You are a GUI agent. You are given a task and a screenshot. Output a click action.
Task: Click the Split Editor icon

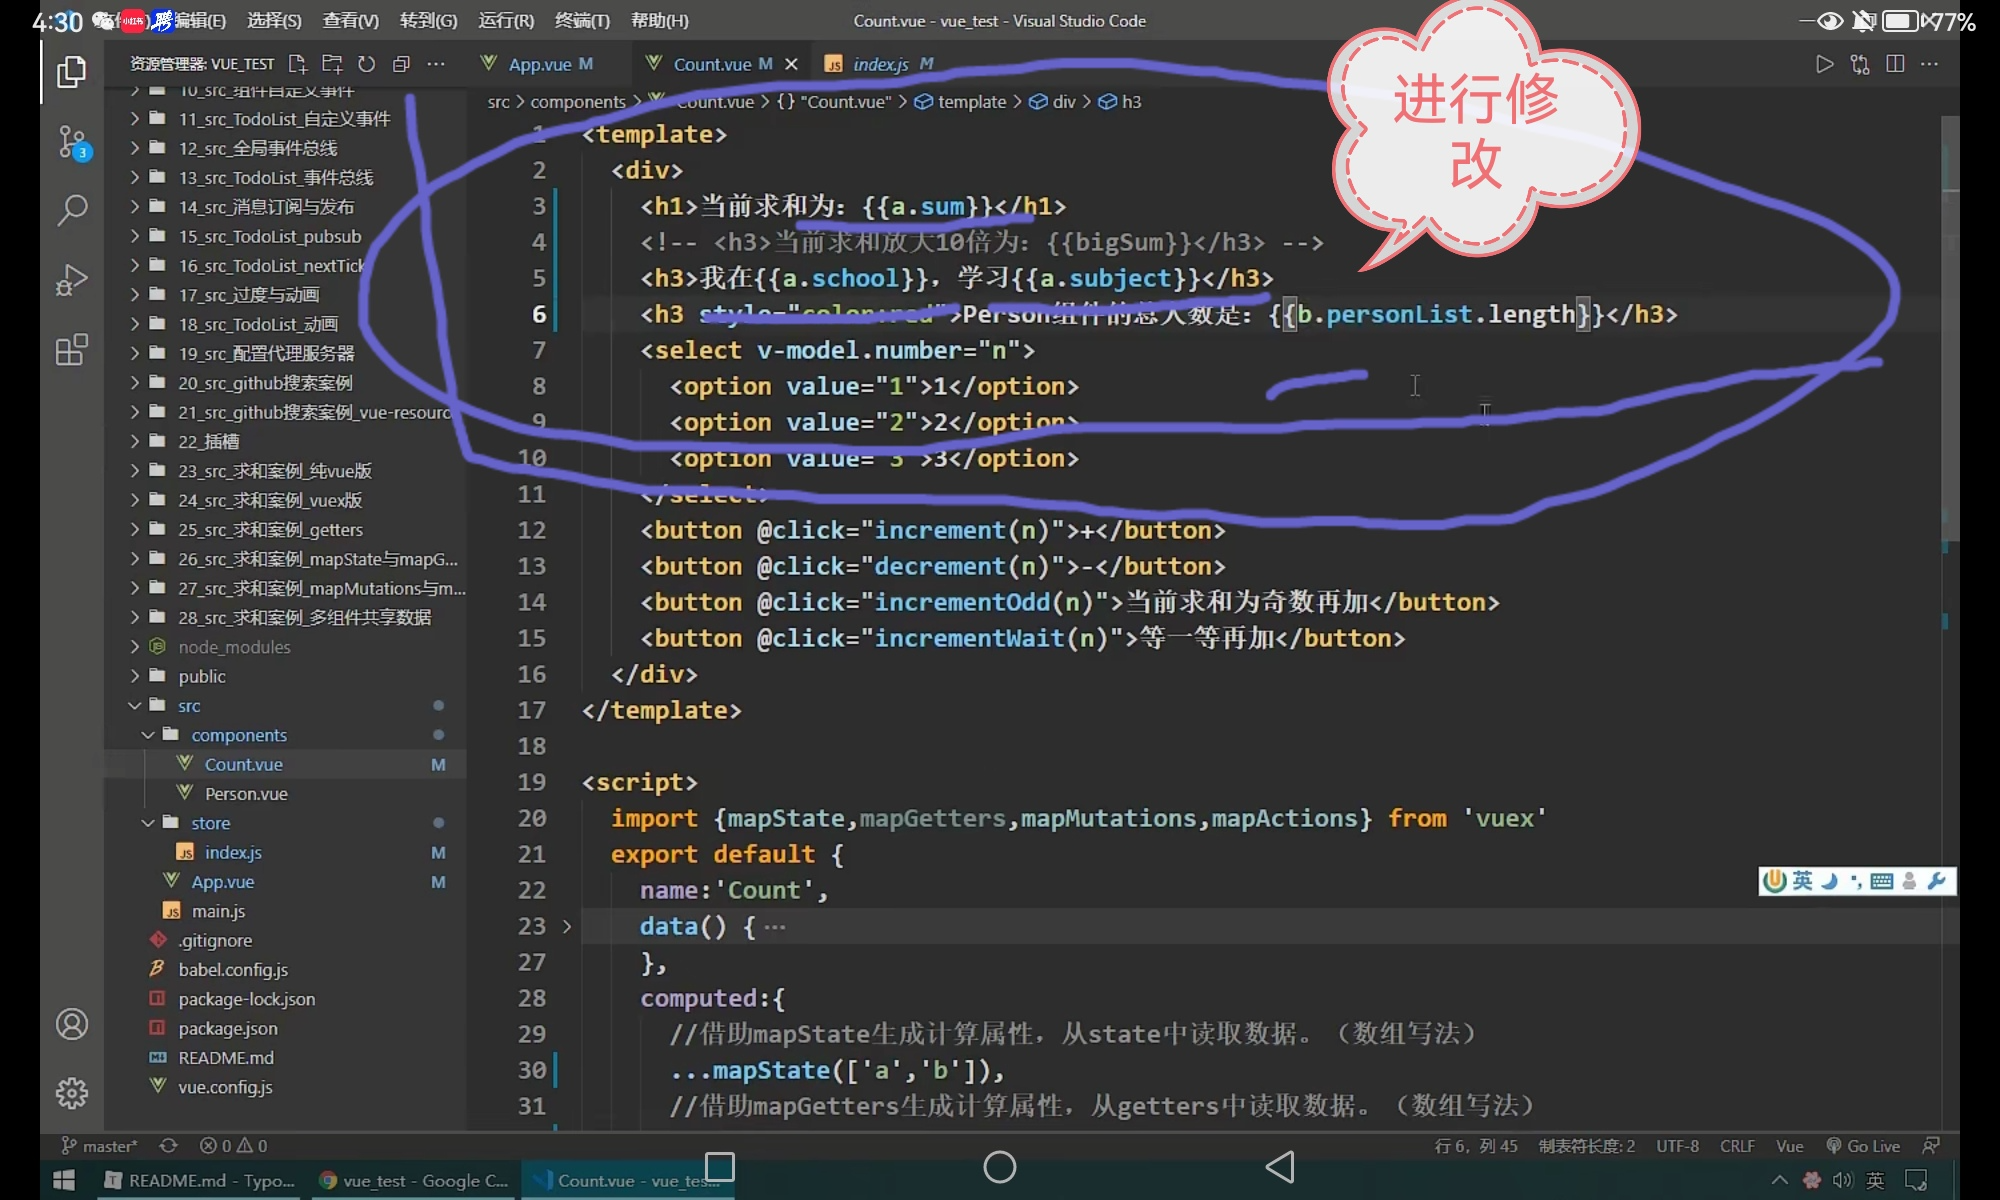coord(1894,64)
